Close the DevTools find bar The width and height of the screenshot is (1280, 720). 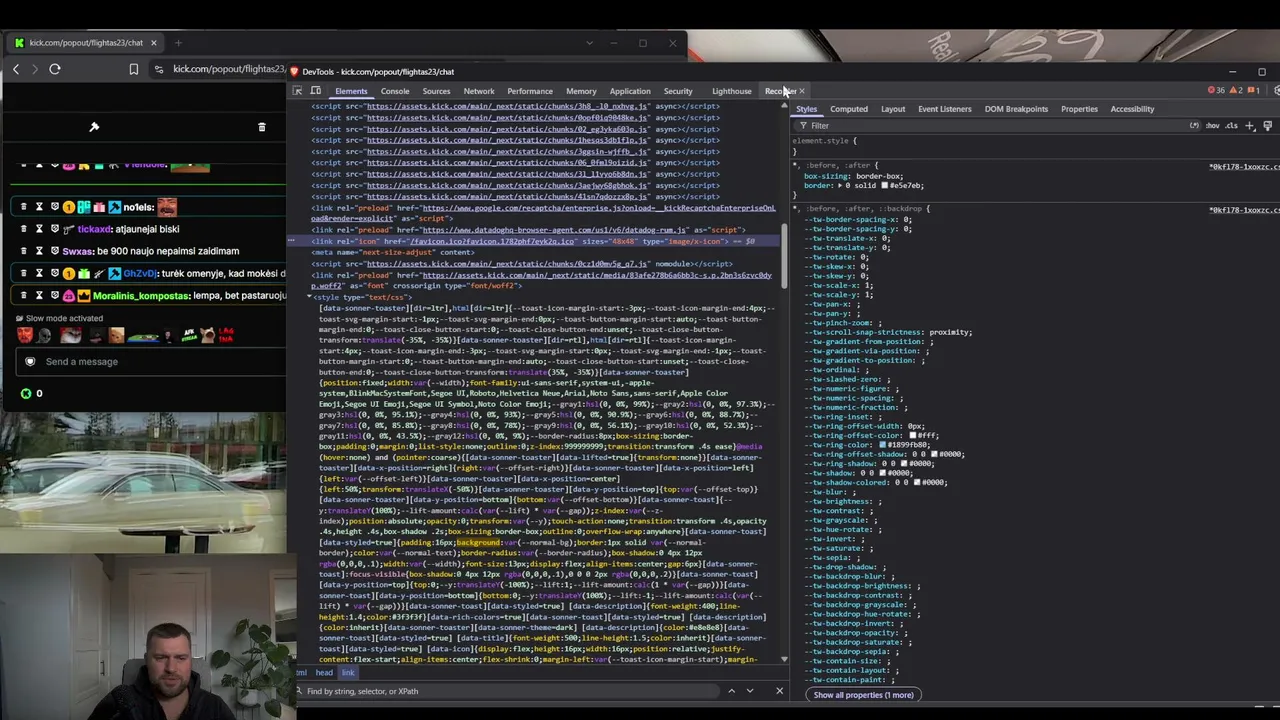(x=780, y=691)
